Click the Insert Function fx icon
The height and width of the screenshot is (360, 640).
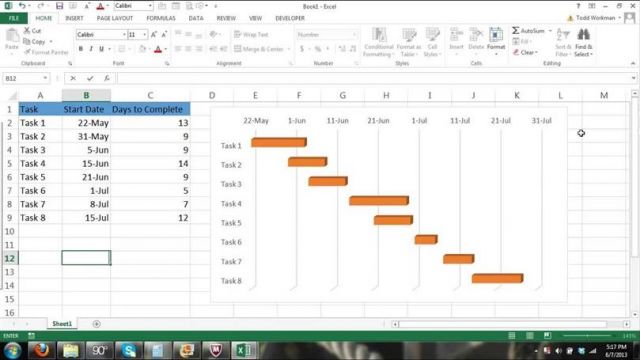pyautogui.click(x=107, y=78)
